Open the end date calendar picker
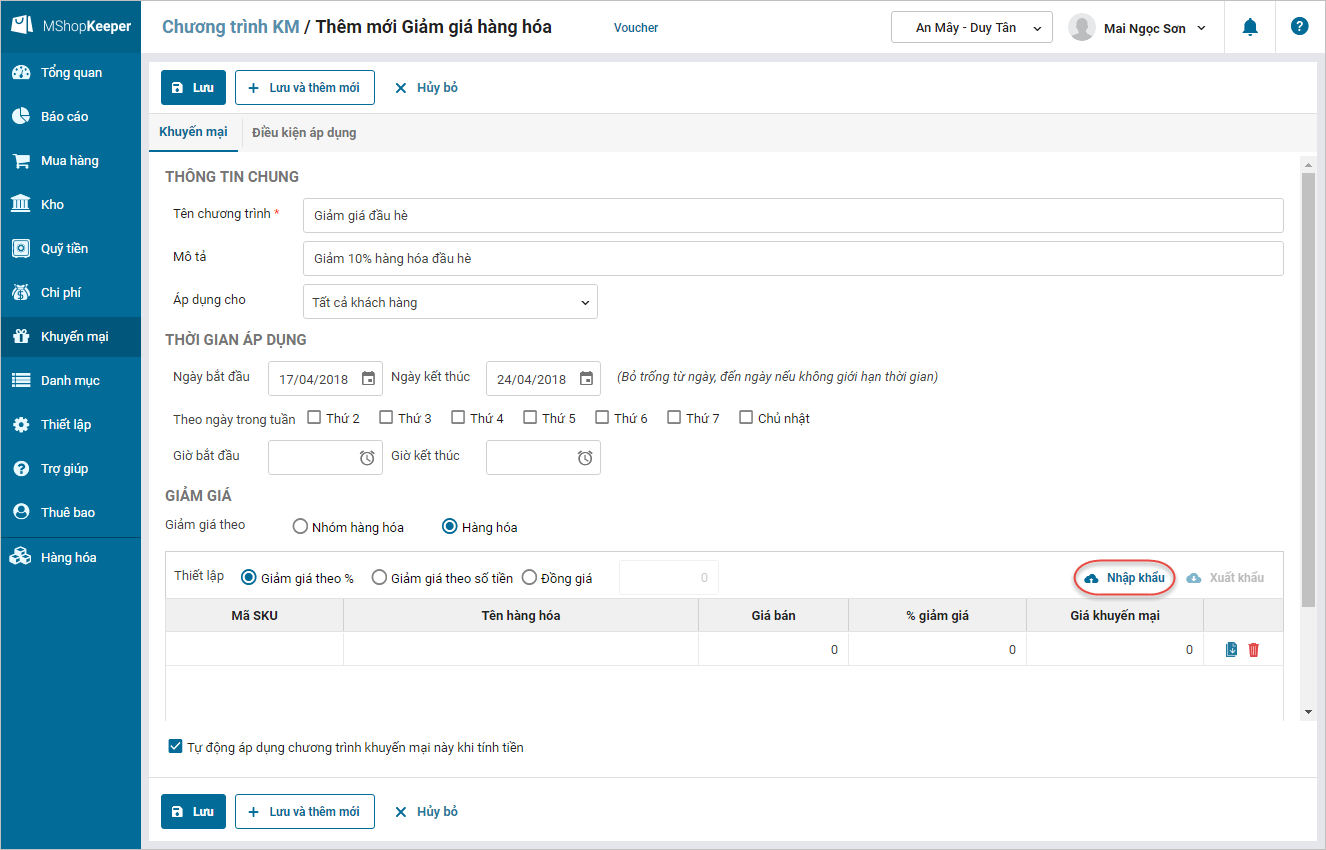This screenshot has height=850, width=1326. (586, 379)
